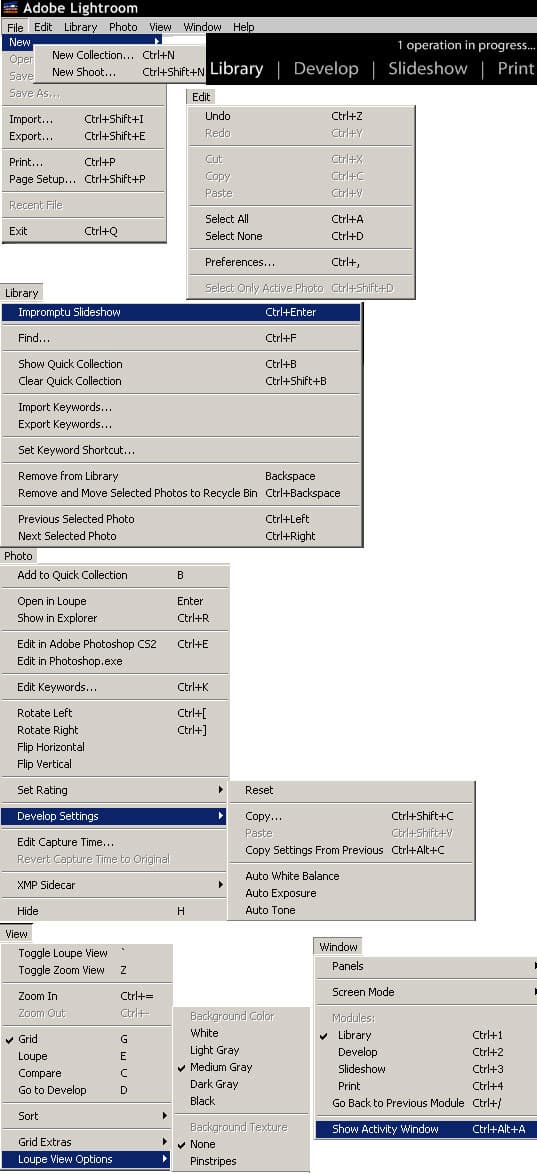Select Print… in File menu
Viewport: 537px width, 1174px height.
[83, 162]
